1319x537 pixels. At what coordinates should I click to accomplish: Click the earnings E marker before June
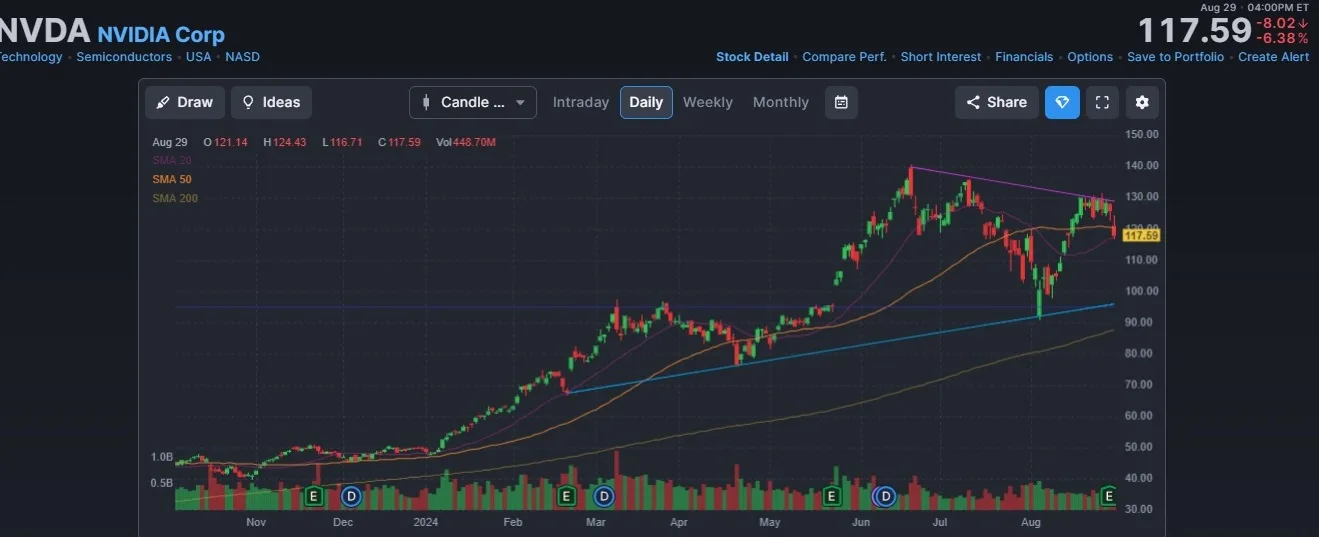[830, 495]
